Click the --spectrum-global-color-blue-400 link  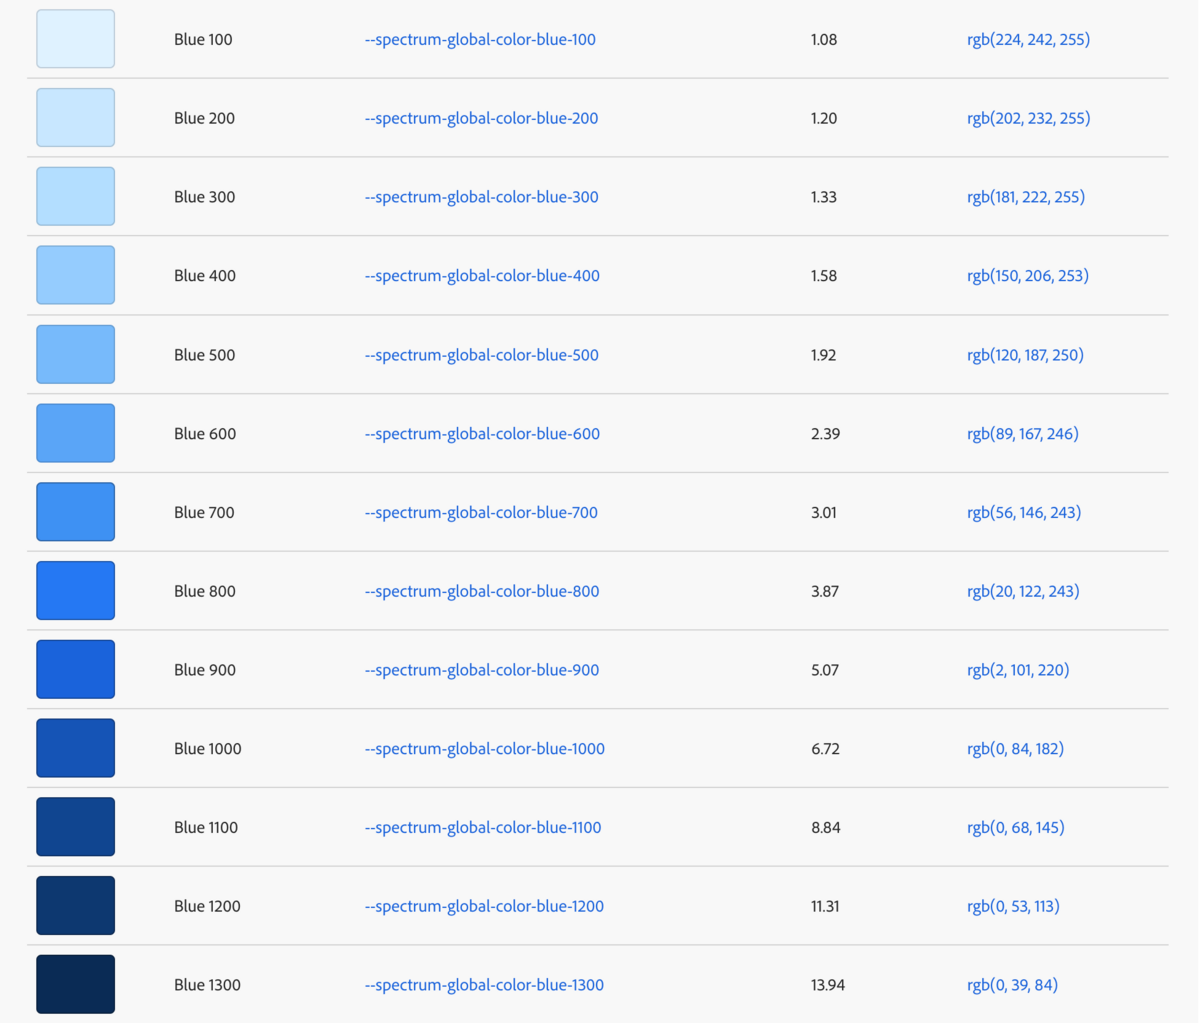[482, 276]
